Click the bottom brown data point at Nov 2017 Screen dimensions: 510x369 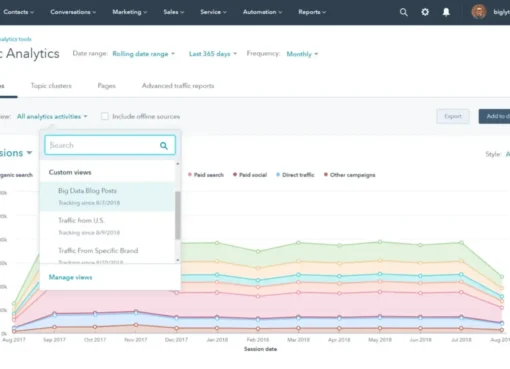[136, 324]
